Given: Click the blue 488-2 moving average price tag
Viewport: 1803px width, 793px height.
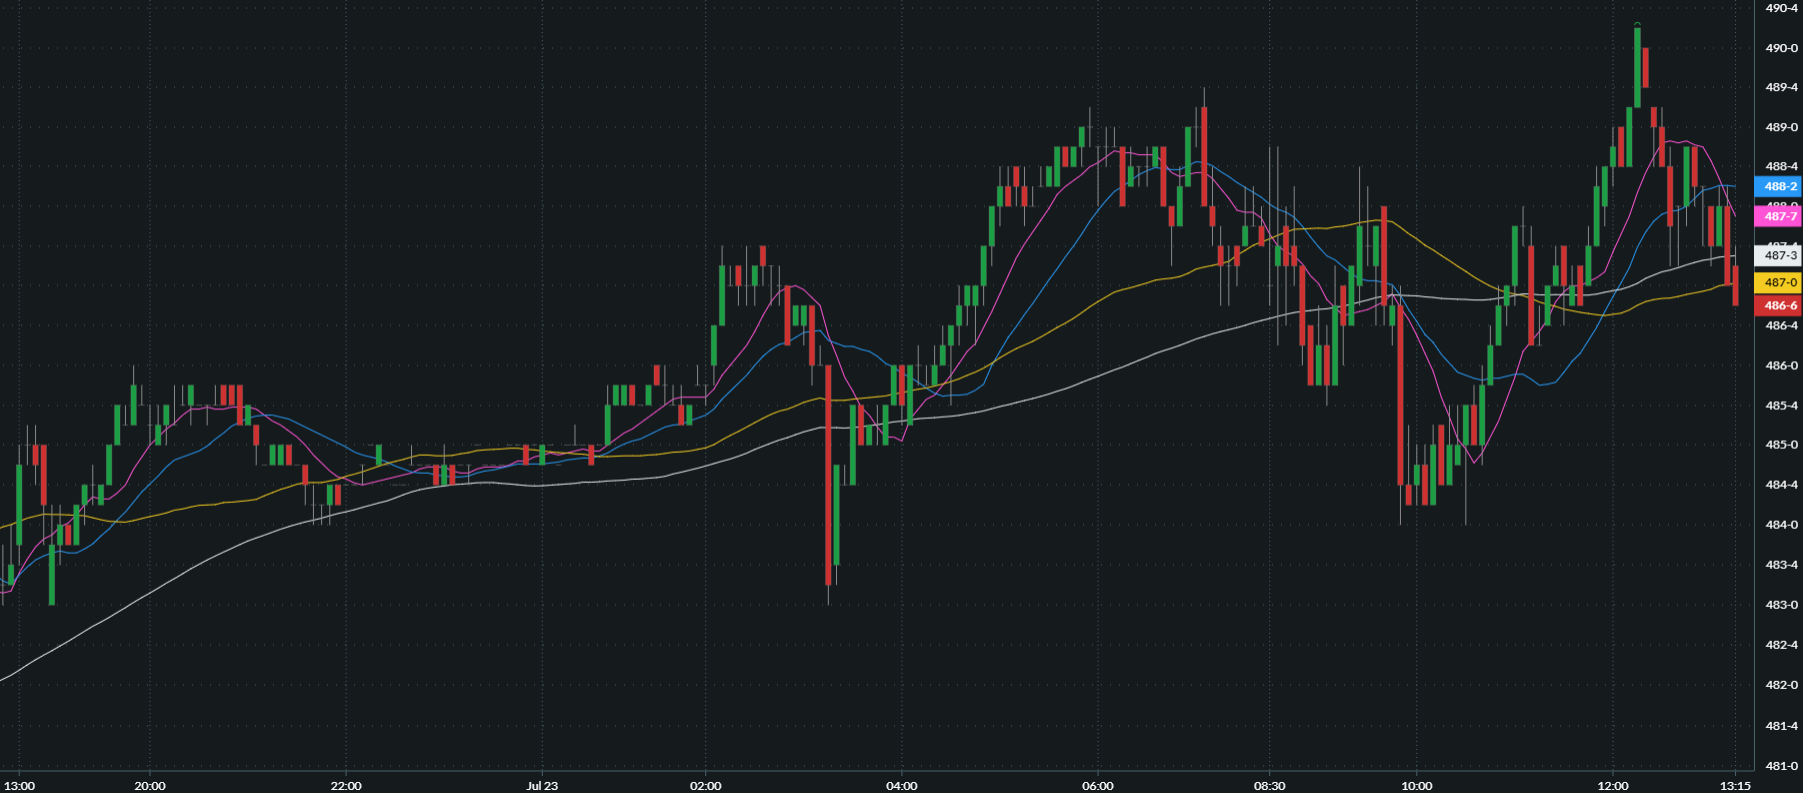Looking at the screenshot, I should click(x=1779, y=186).
